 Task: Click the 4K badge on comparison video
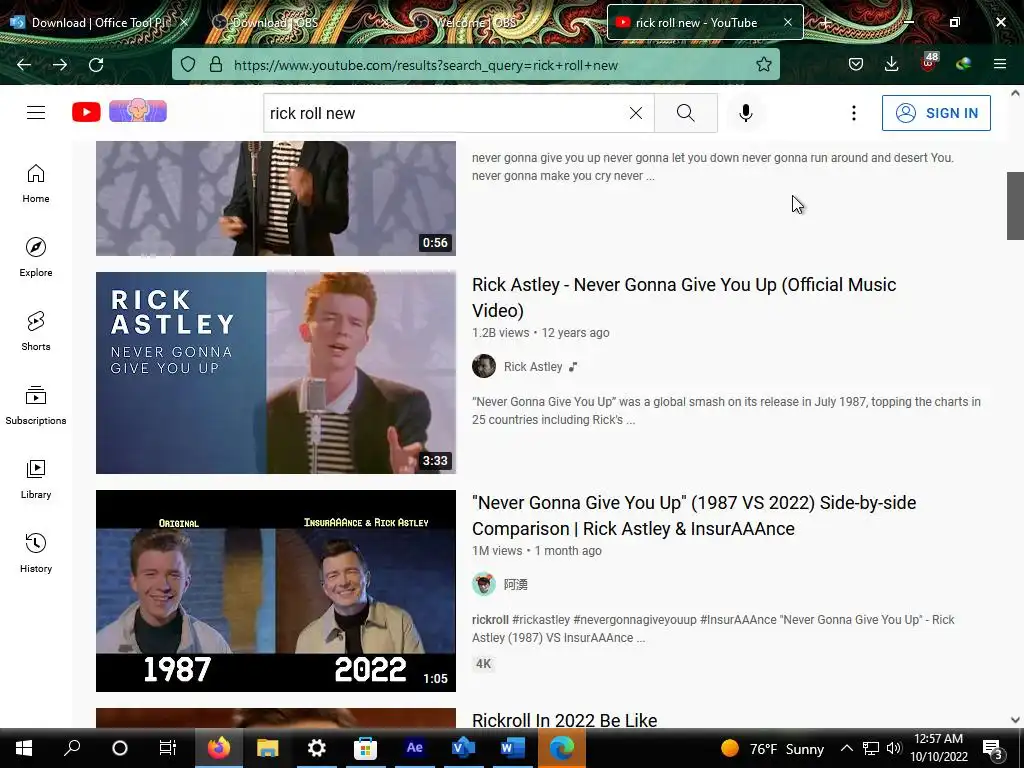[483, 664]
